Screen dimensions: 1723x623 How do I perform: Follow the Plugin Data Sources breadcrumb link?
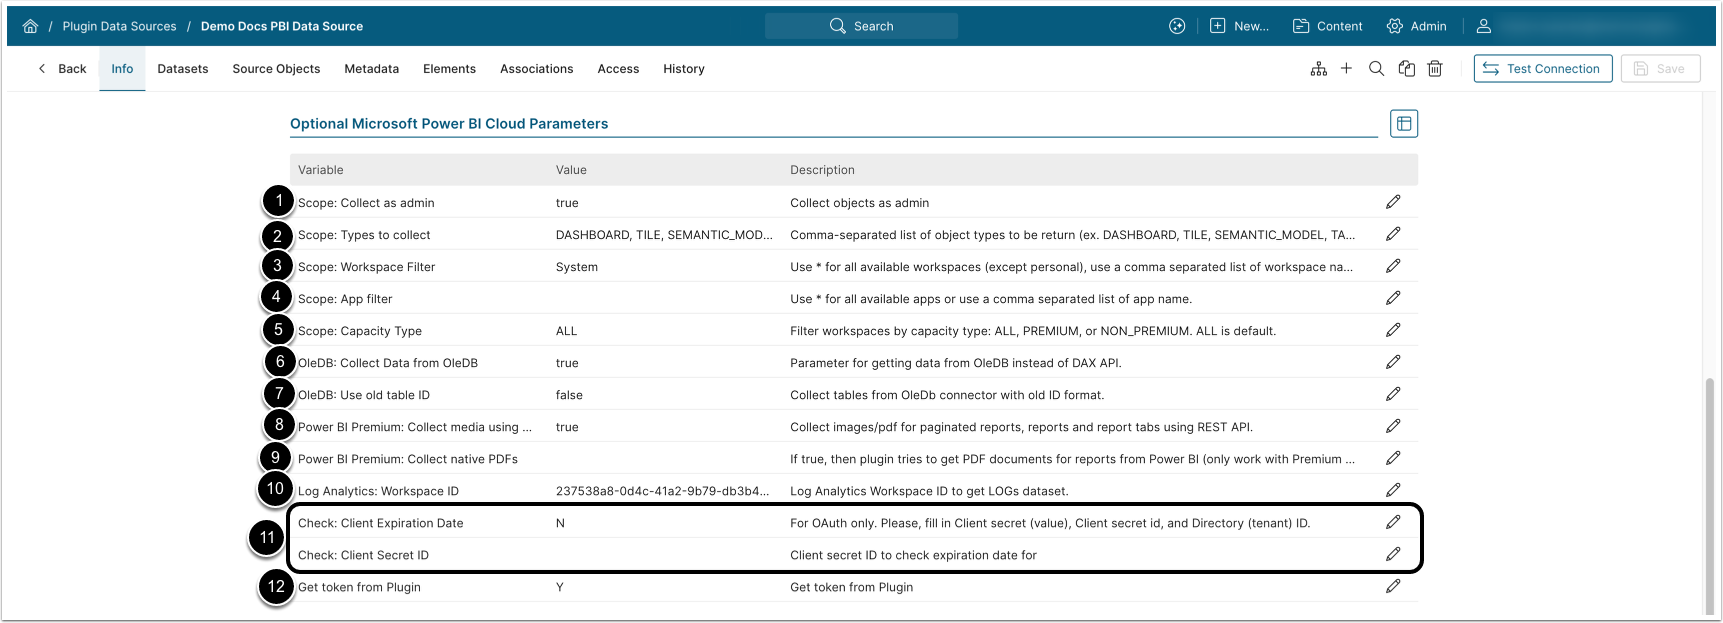pos(119,27)
